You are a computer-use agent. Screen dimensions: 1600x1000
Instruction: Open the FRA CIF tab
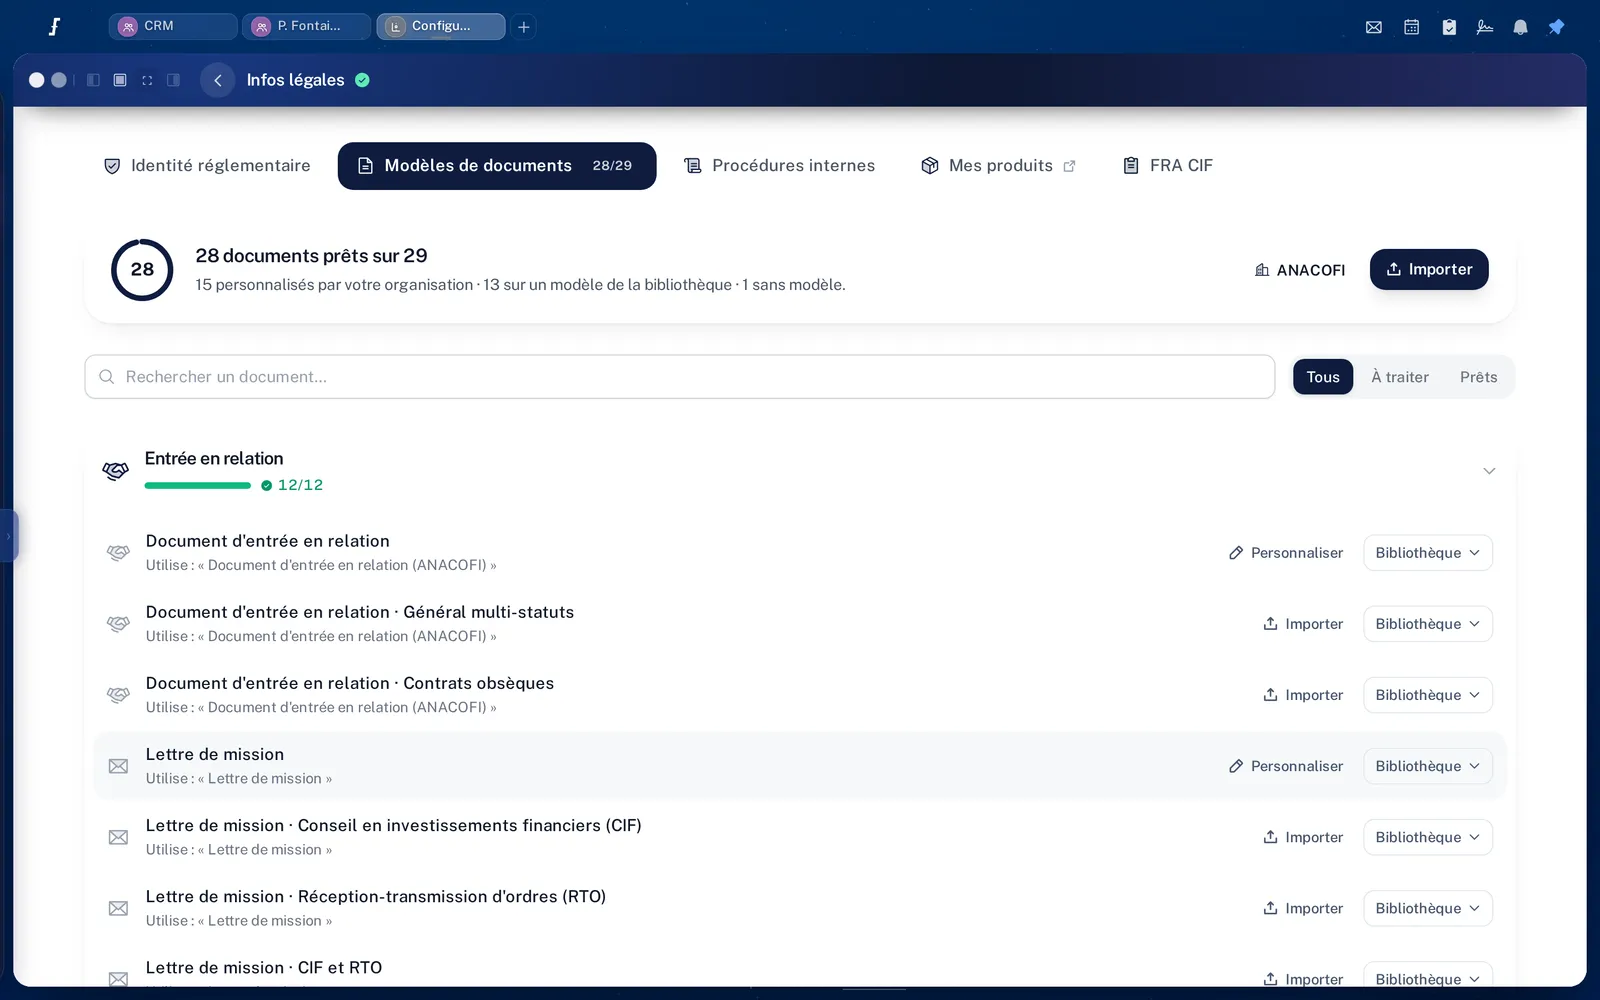click(1168, 166)
